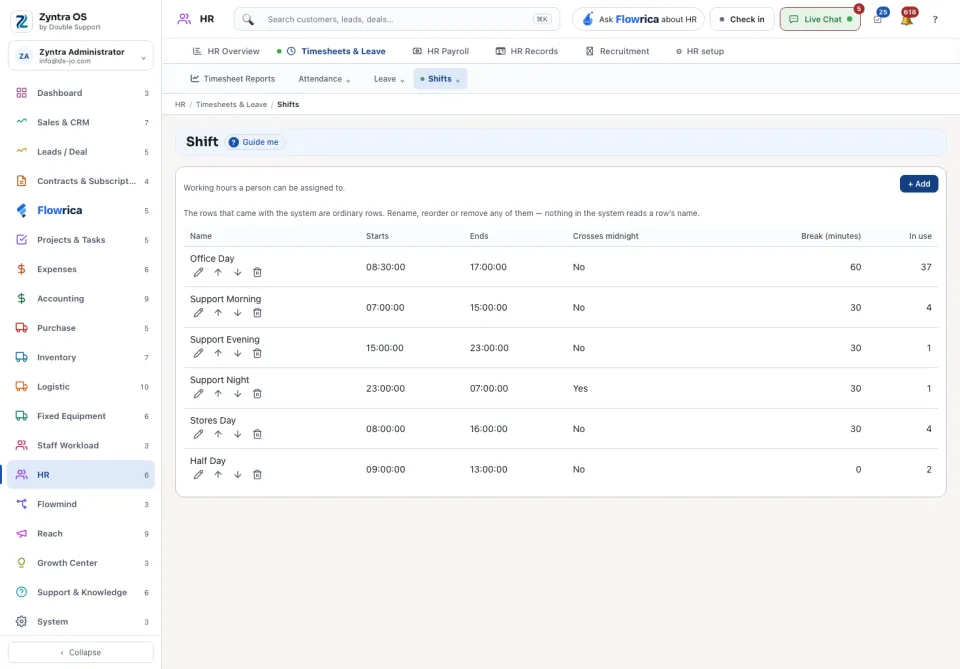Delete the Half Day shift
The height and width of the screenshot is (669, 960).
pyautogui.click(x=257, y=474)
